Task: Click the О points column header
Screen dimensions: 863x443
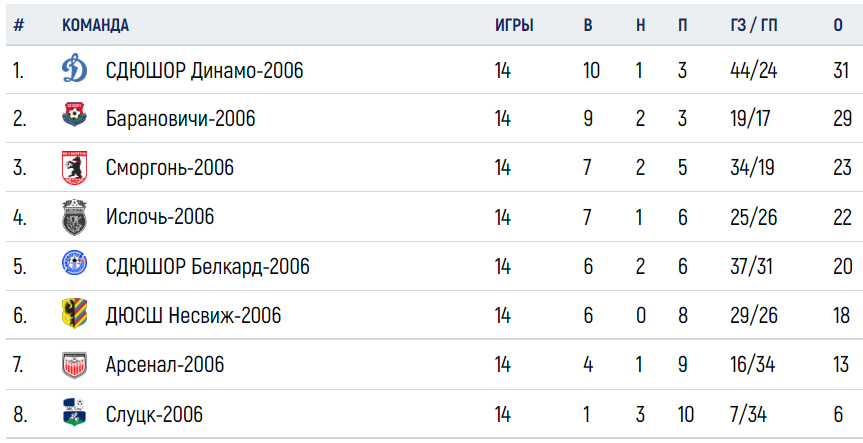Action: tap(838, 25)
